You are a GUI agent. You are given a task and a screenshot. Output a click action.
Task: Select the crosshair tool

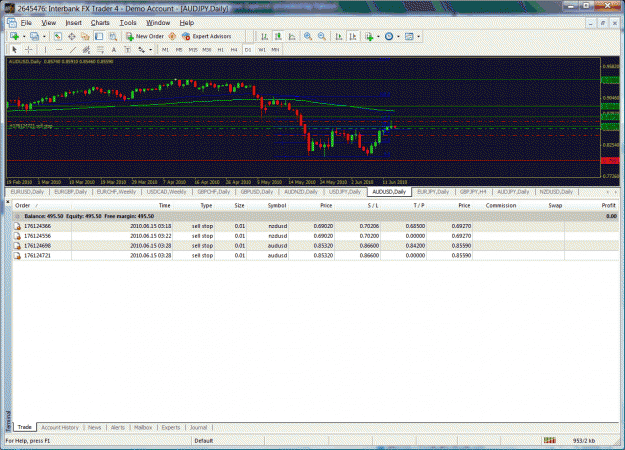[x=29, y=50]
